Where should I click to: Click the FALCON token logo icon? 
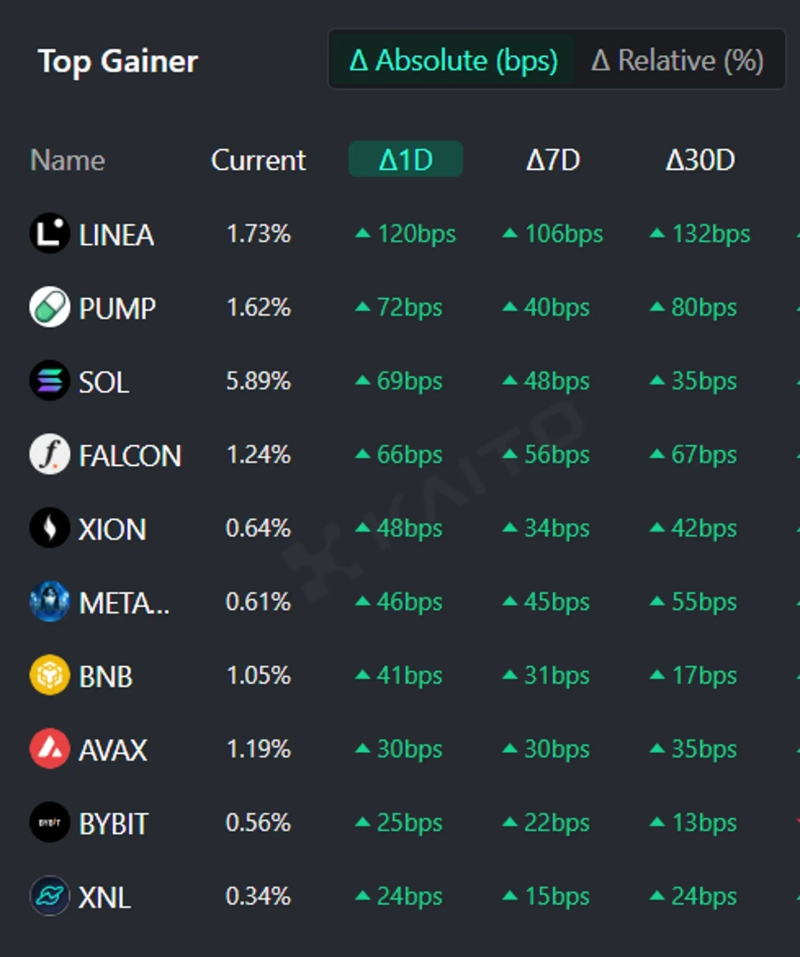tap(49, 455)
